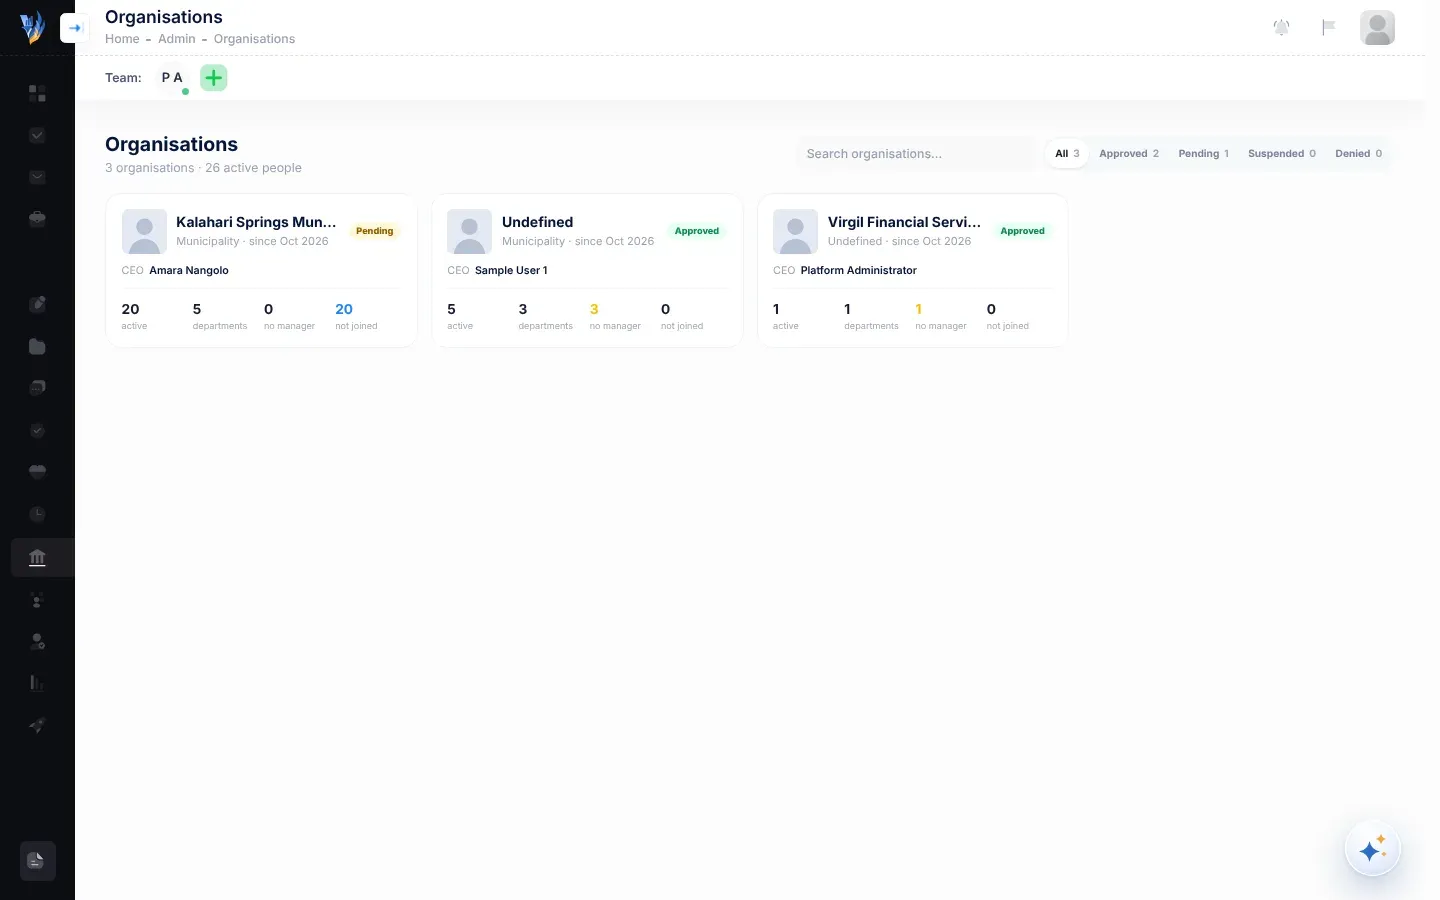
Task: Click the Home breadcrumb link
Action: tap(122, 39)
